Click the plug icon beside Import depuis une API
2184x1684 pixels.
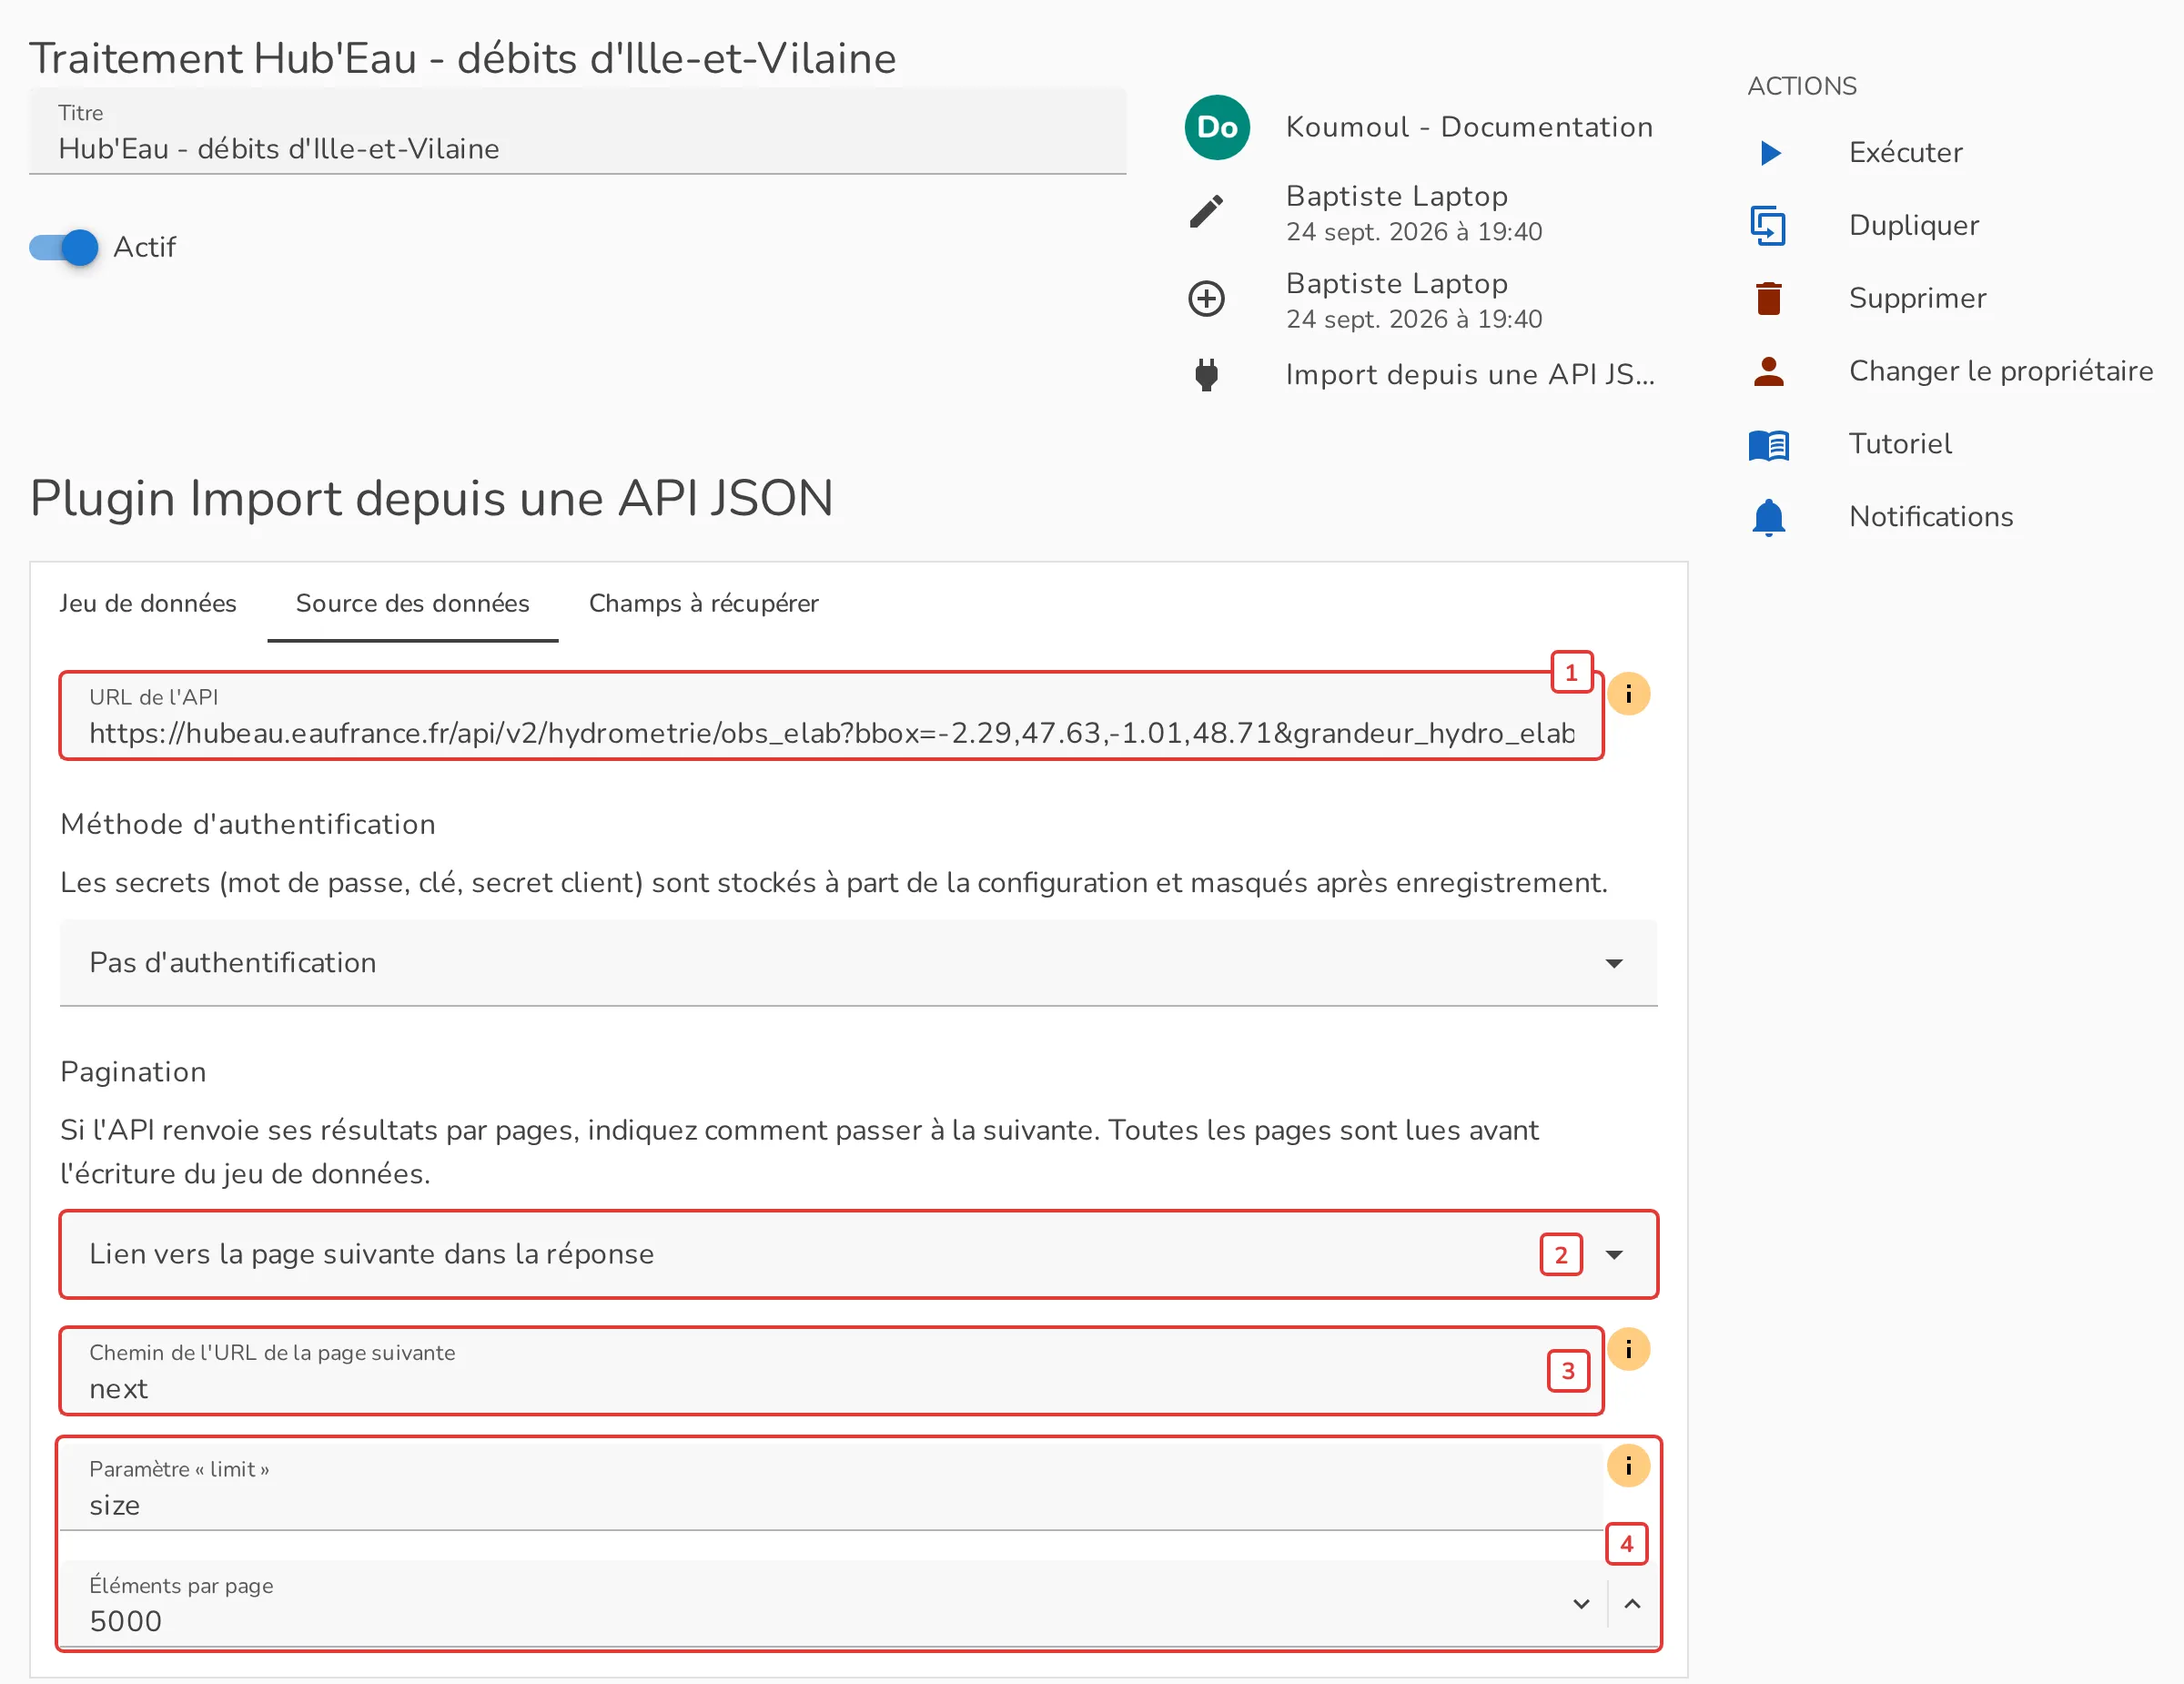[x=1206, y=374]
